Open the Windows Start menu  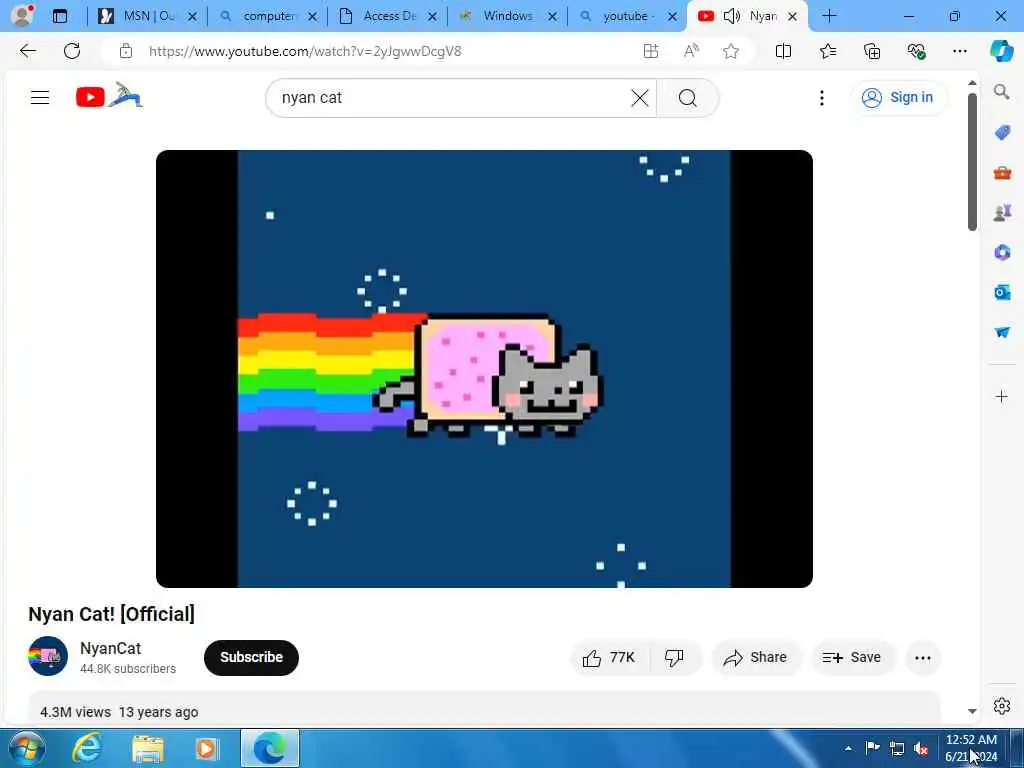tap(25, 749)
